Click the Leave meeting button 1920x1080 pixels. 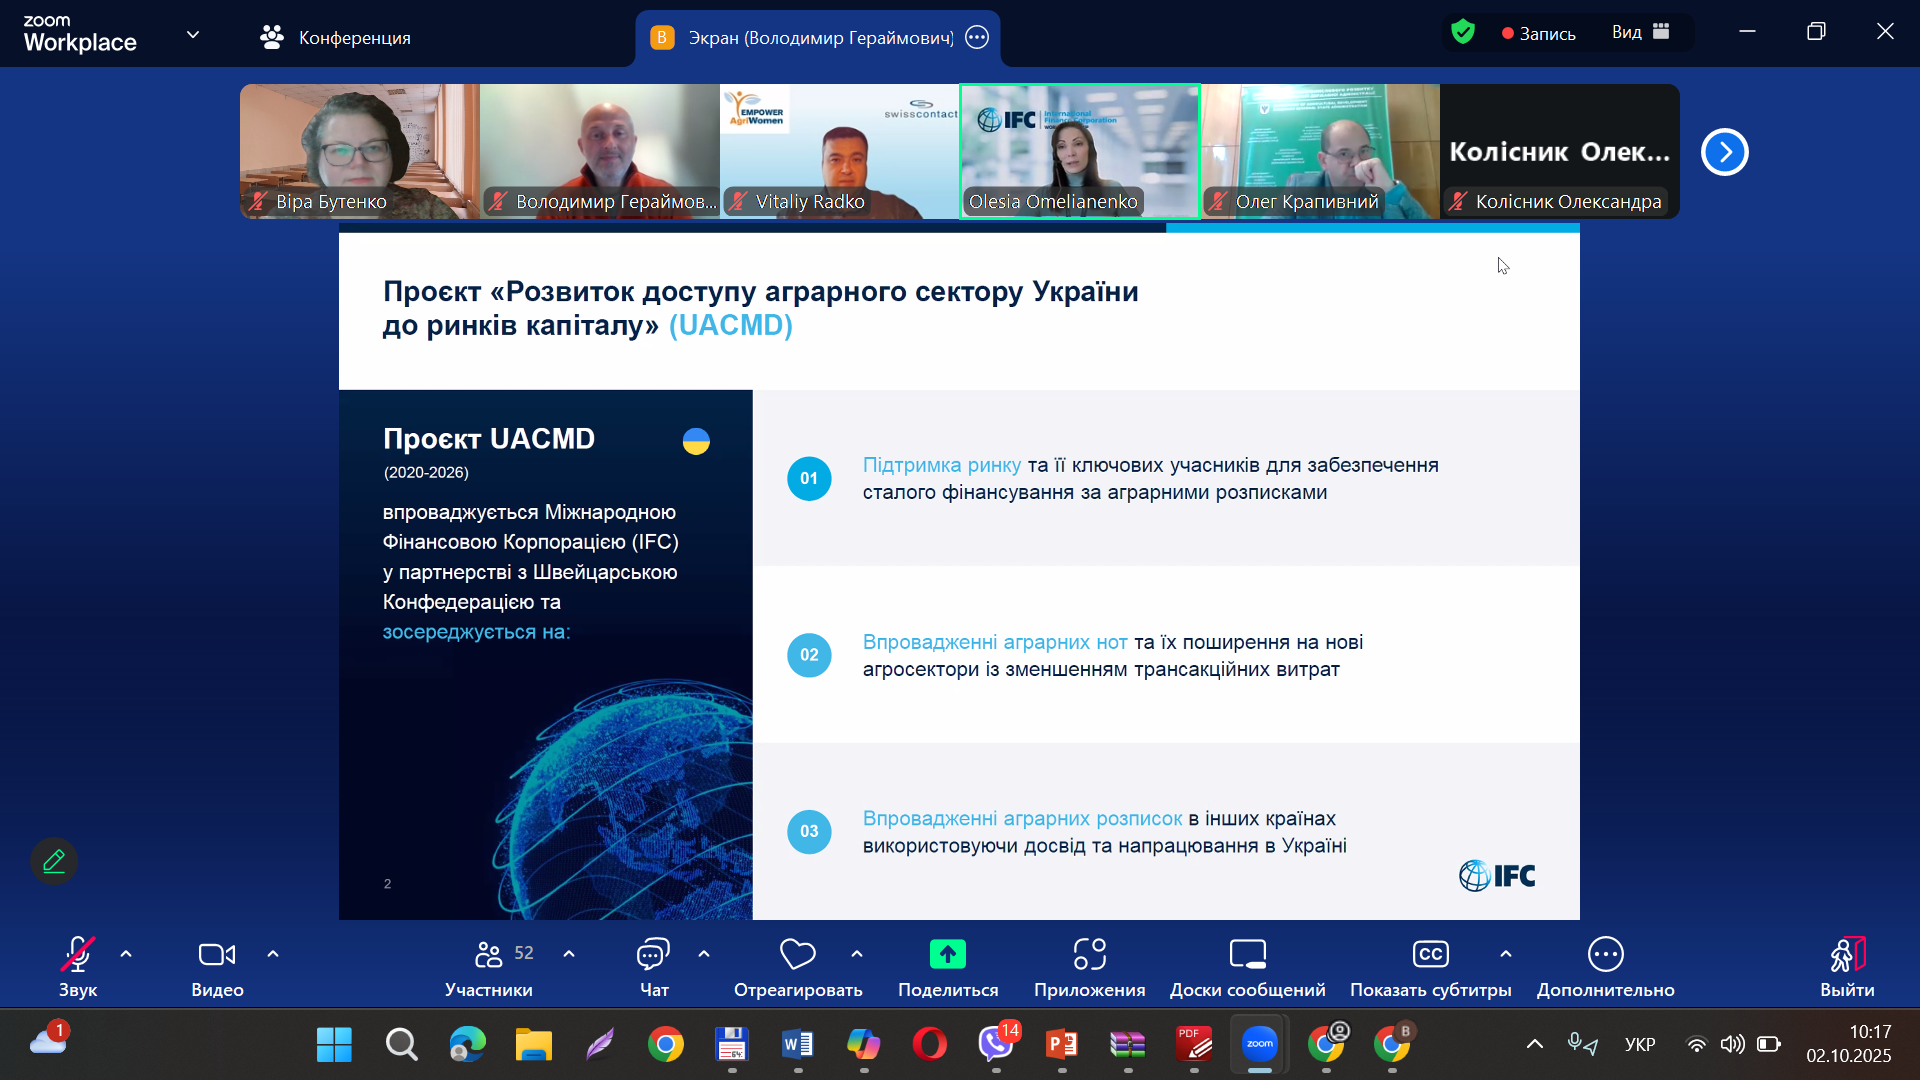click(1846, 955)
